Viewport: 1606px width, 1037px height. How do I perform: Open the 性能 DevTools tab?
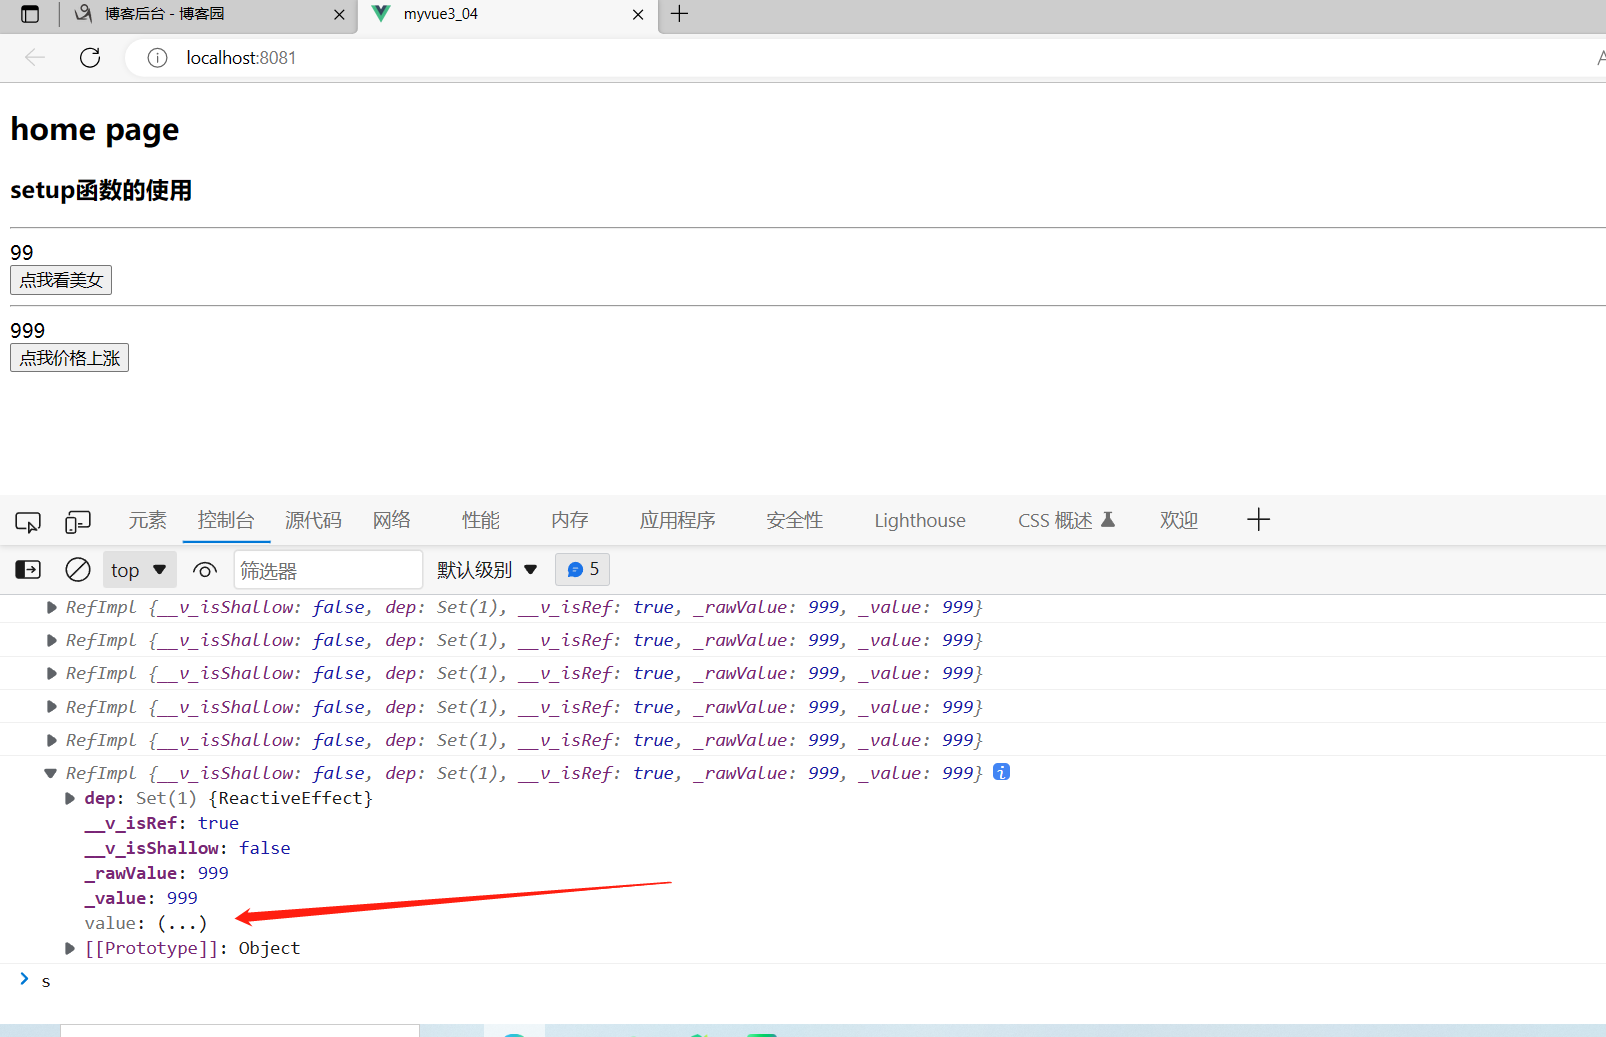click(481, 520)
